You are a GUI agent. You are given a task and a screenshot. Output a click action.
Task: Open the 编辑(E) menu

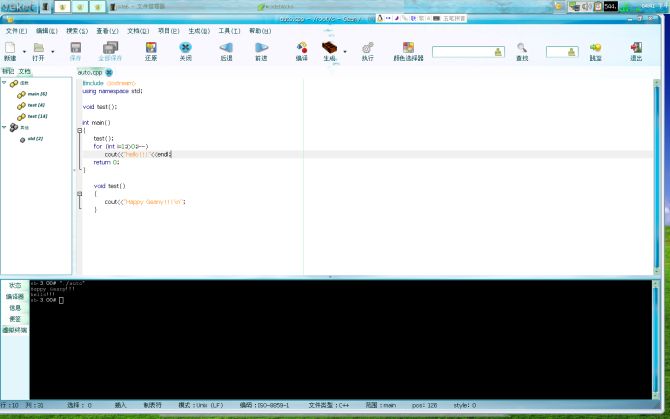[47, 31]
